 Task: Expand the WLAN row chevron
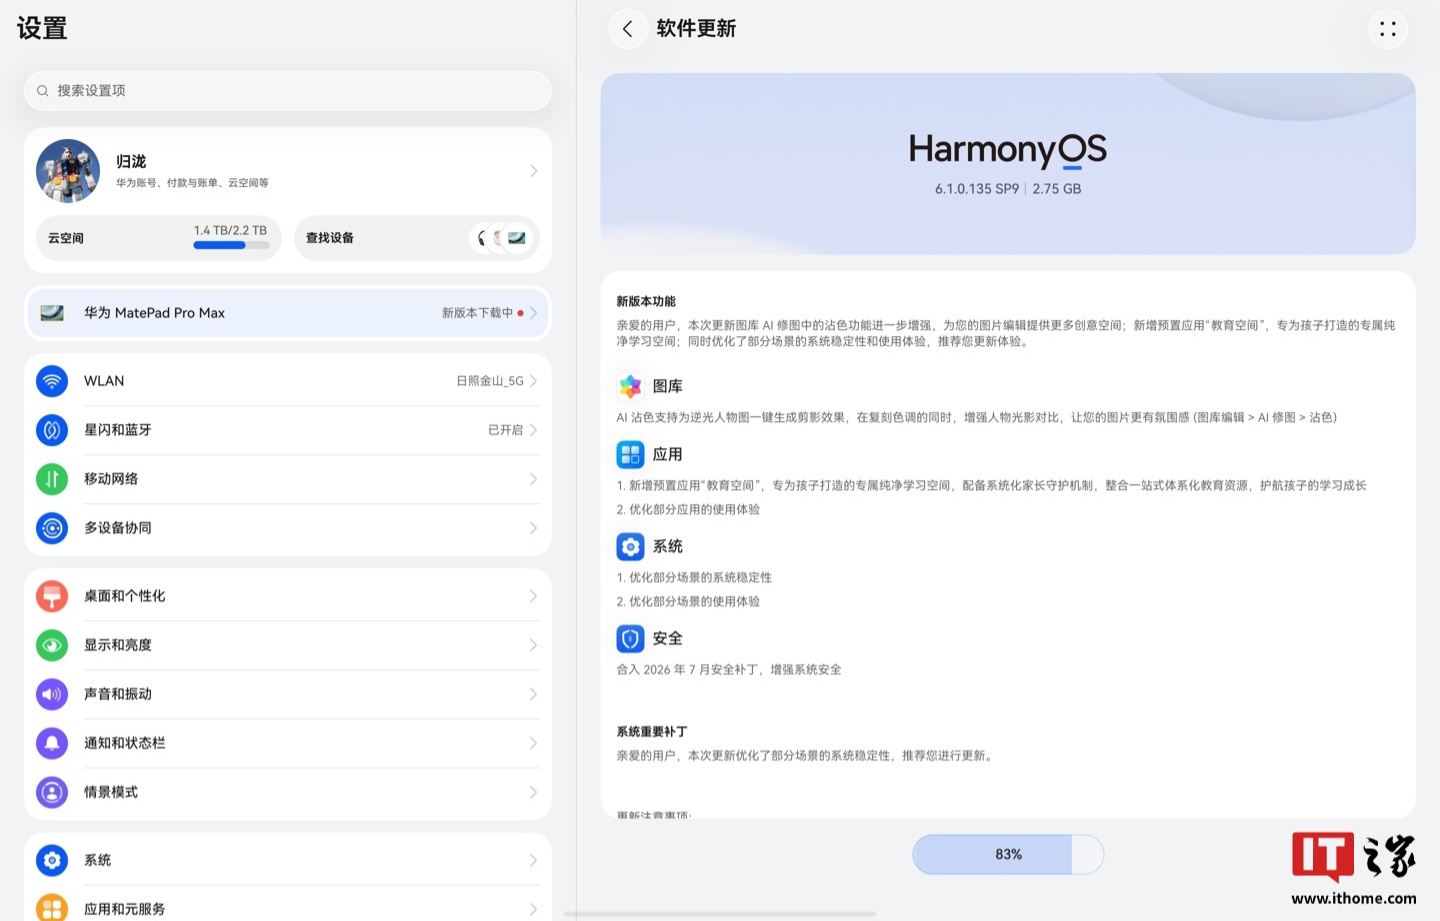(533, 381)
